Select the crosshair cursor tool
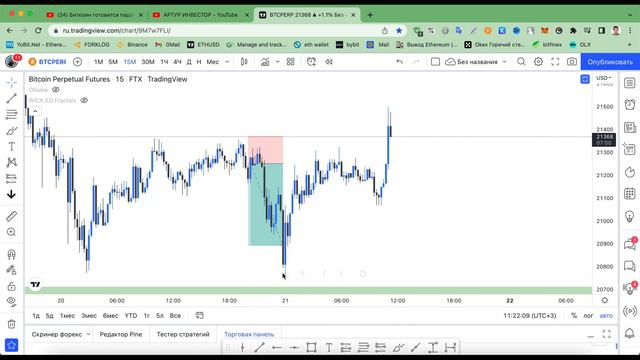Image resolution: width=640 pixels, height=360 pixels. click(11, 82)
